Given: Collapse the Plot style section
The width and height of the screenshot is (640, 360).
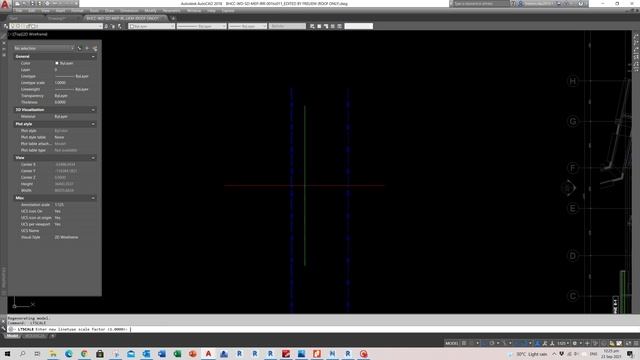Looking at the screenshot, I should (93, 124).
